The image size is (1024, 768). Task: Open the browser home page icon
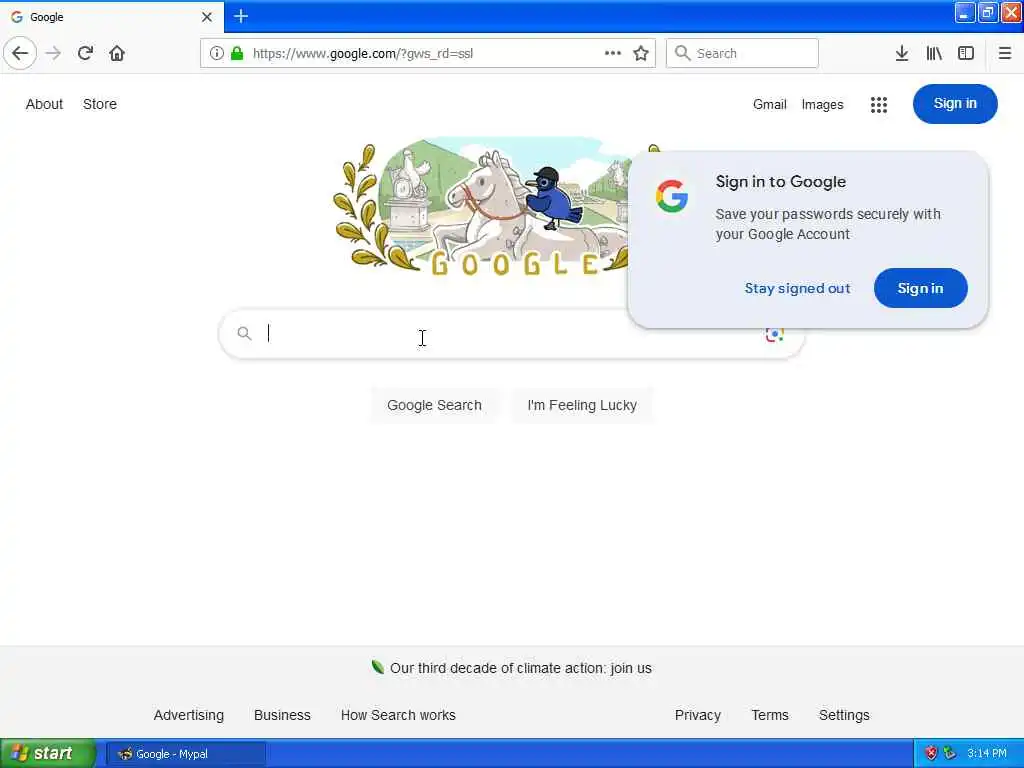(117, 53)
